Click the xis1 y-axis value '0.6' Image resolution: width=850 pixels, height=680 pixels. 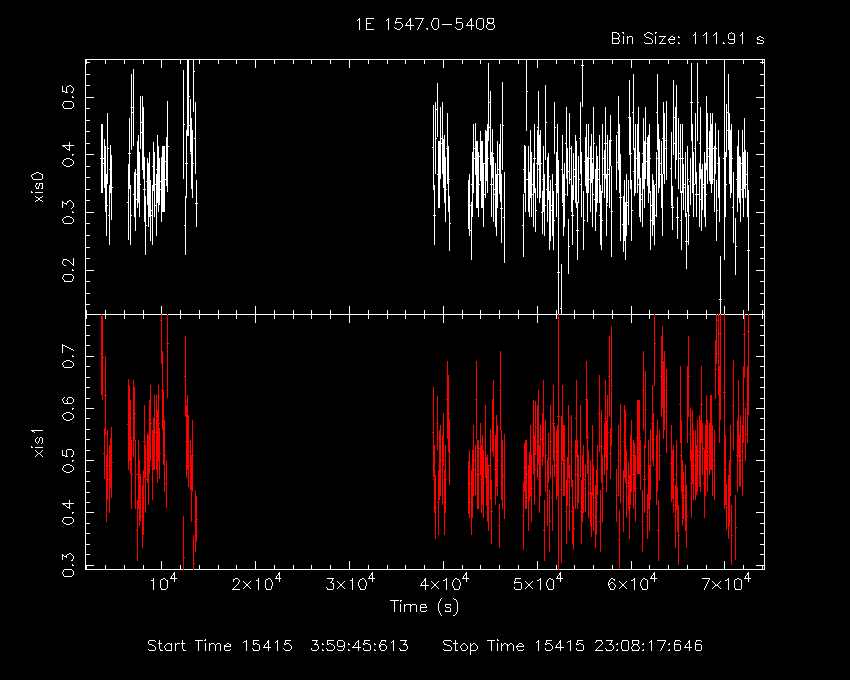[68, 408]
